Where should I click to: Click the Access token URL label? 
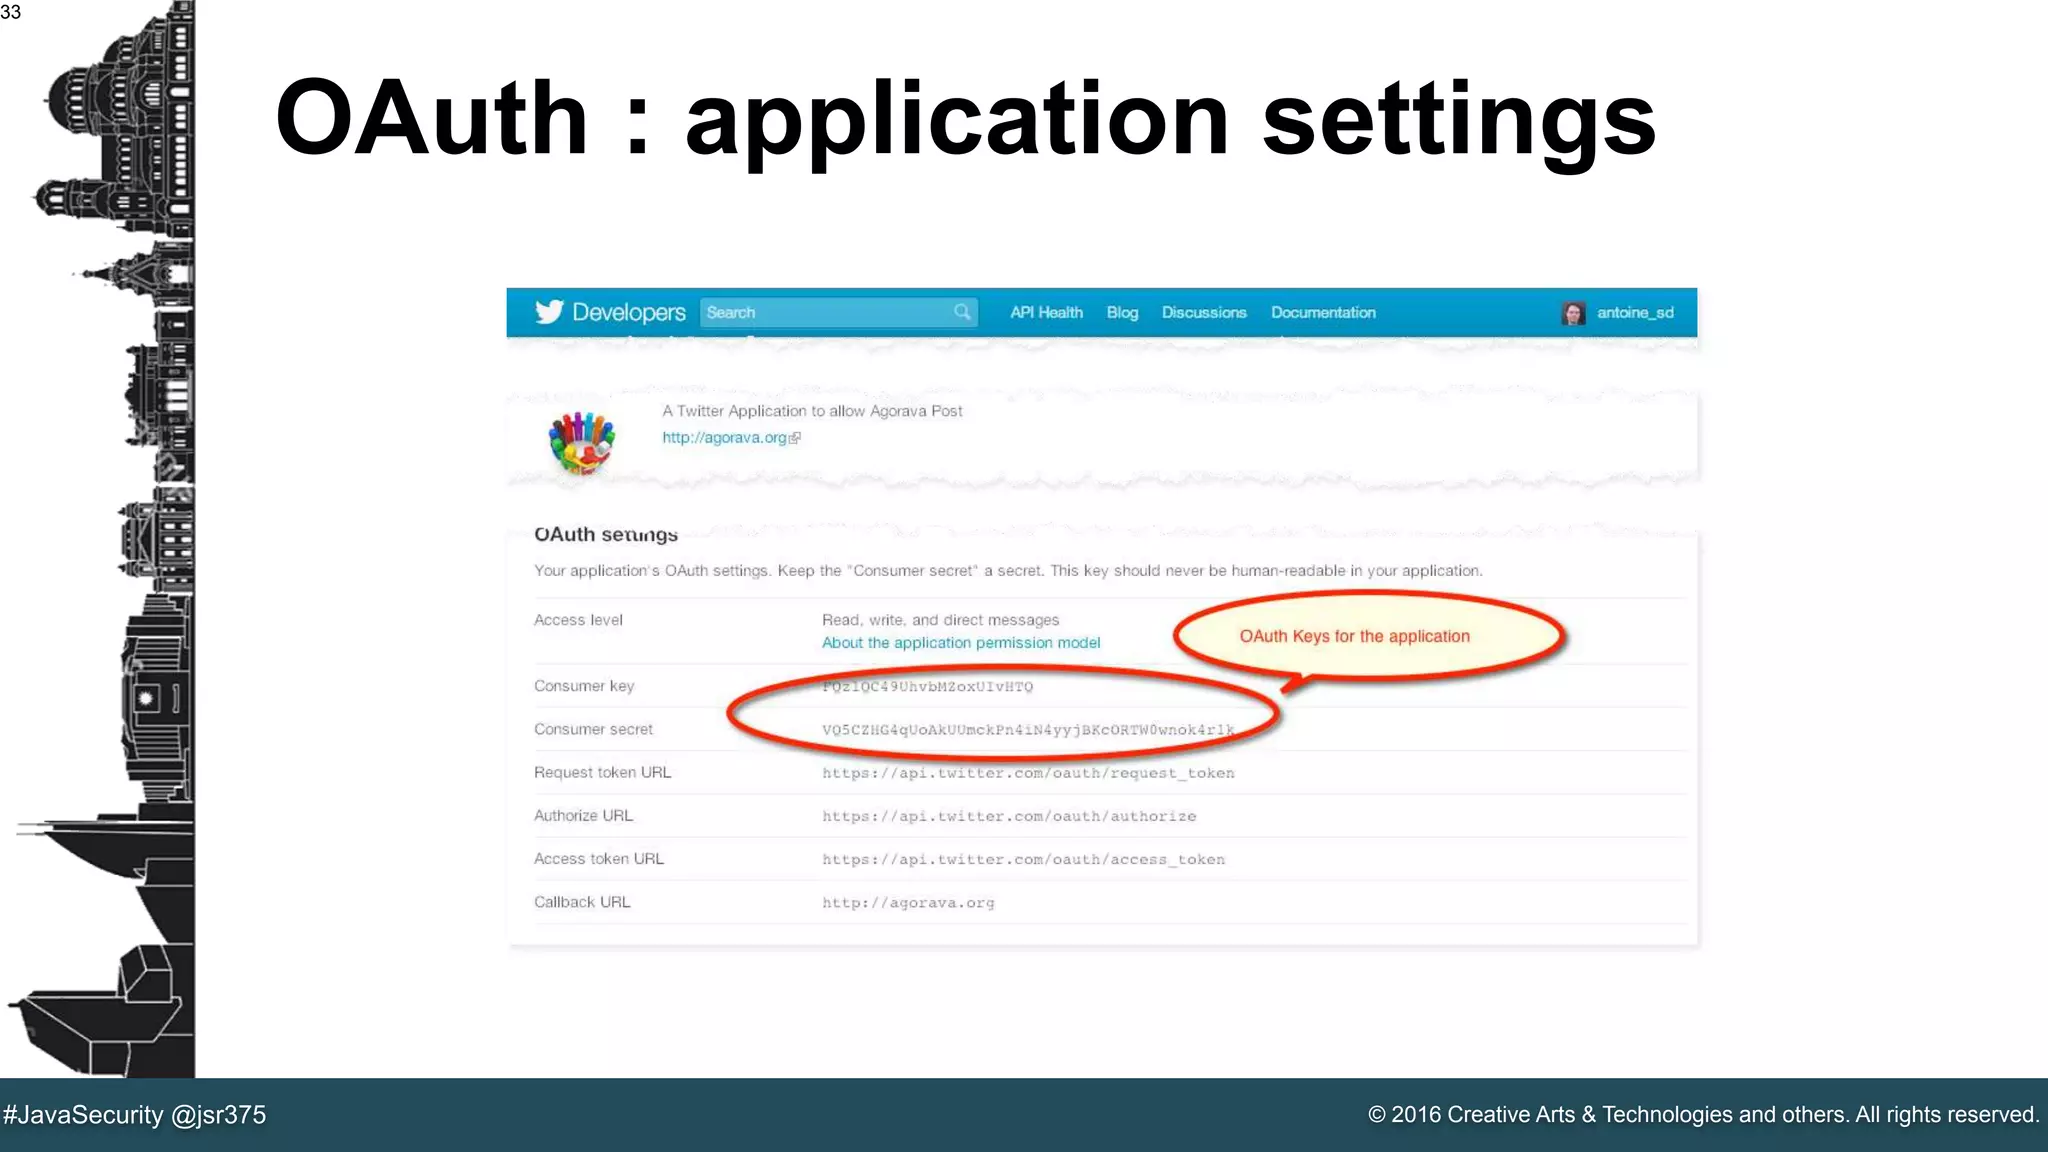click(598, 858)
